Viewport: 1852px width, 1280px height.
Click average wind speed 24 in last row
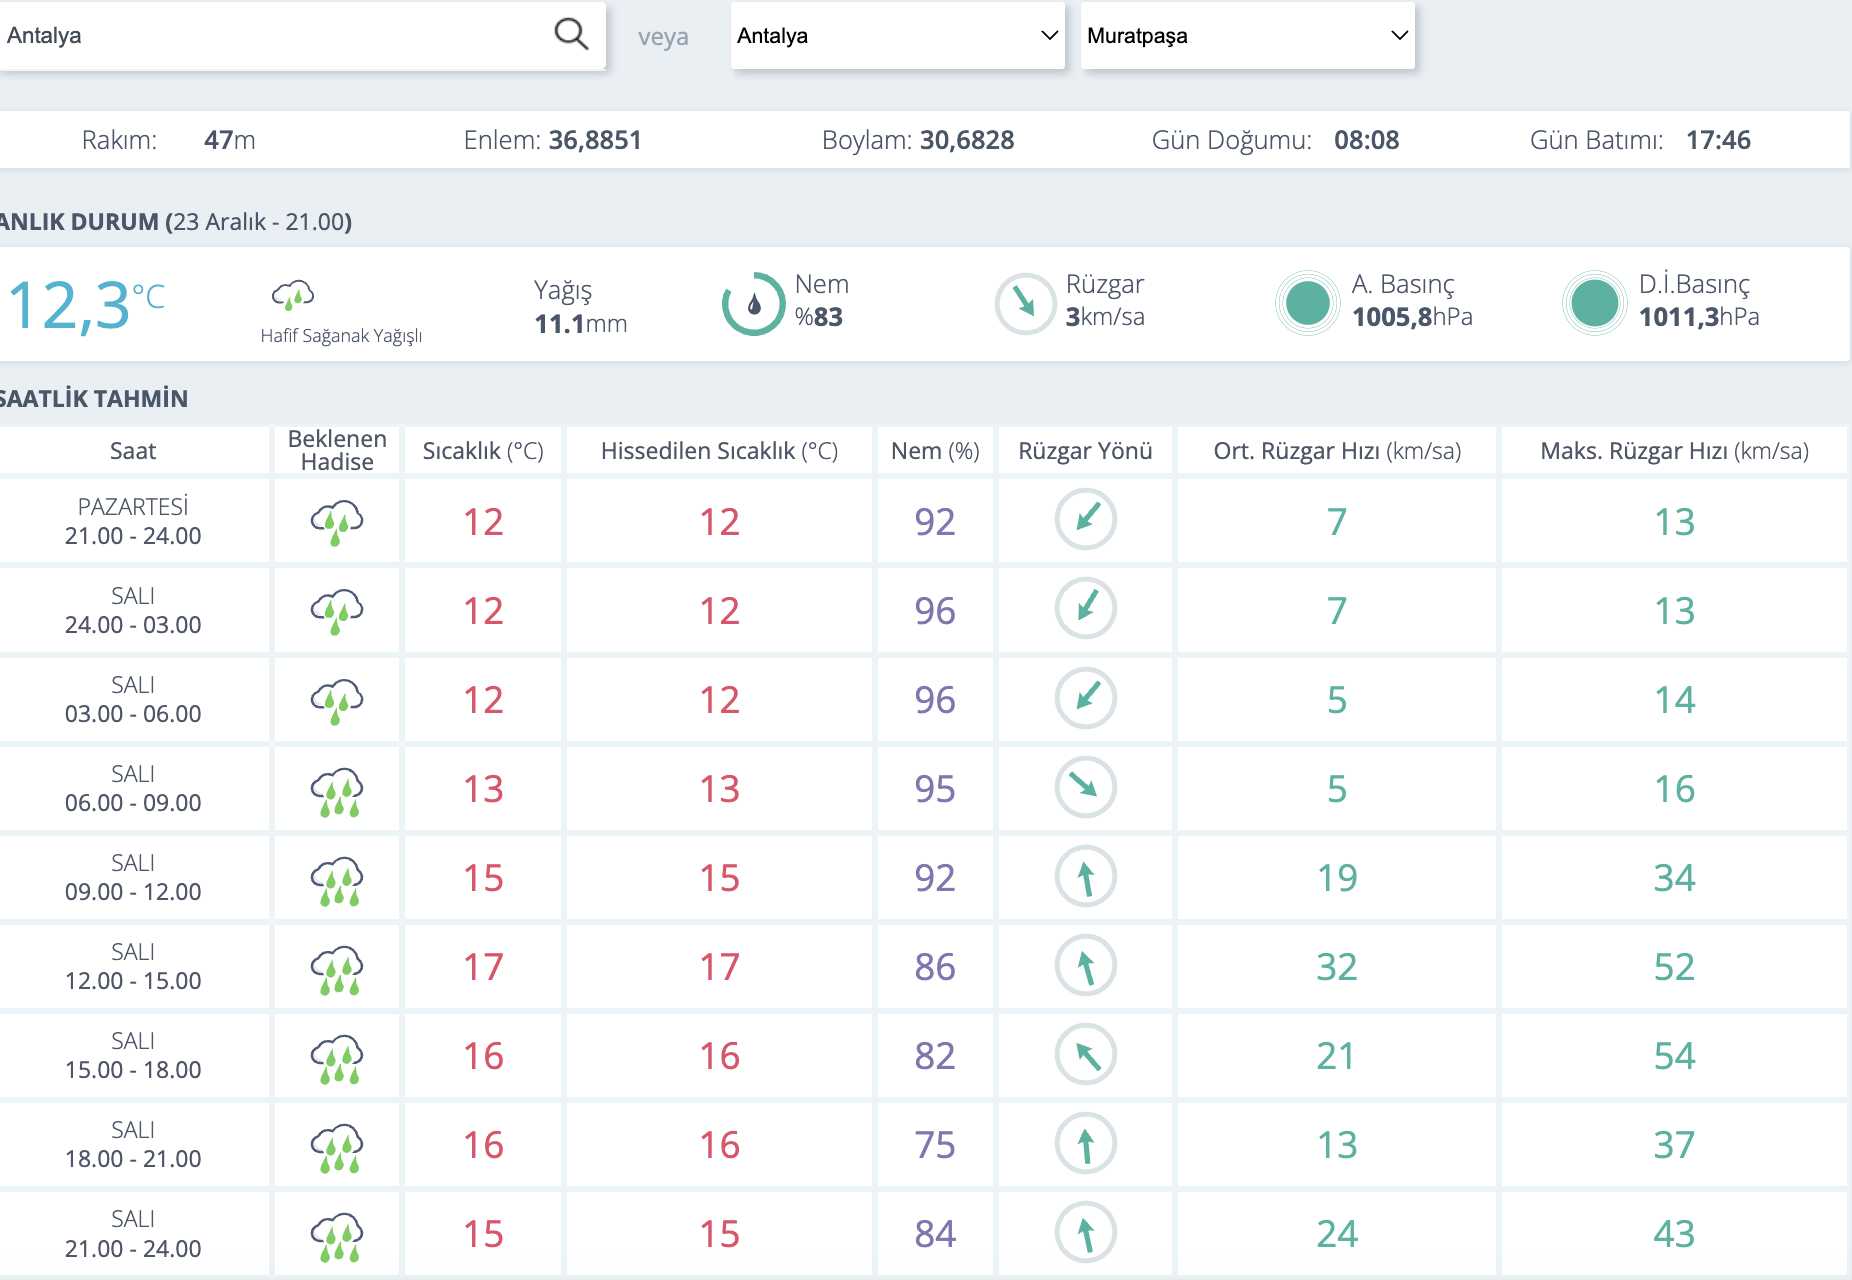[1337, 1234]
